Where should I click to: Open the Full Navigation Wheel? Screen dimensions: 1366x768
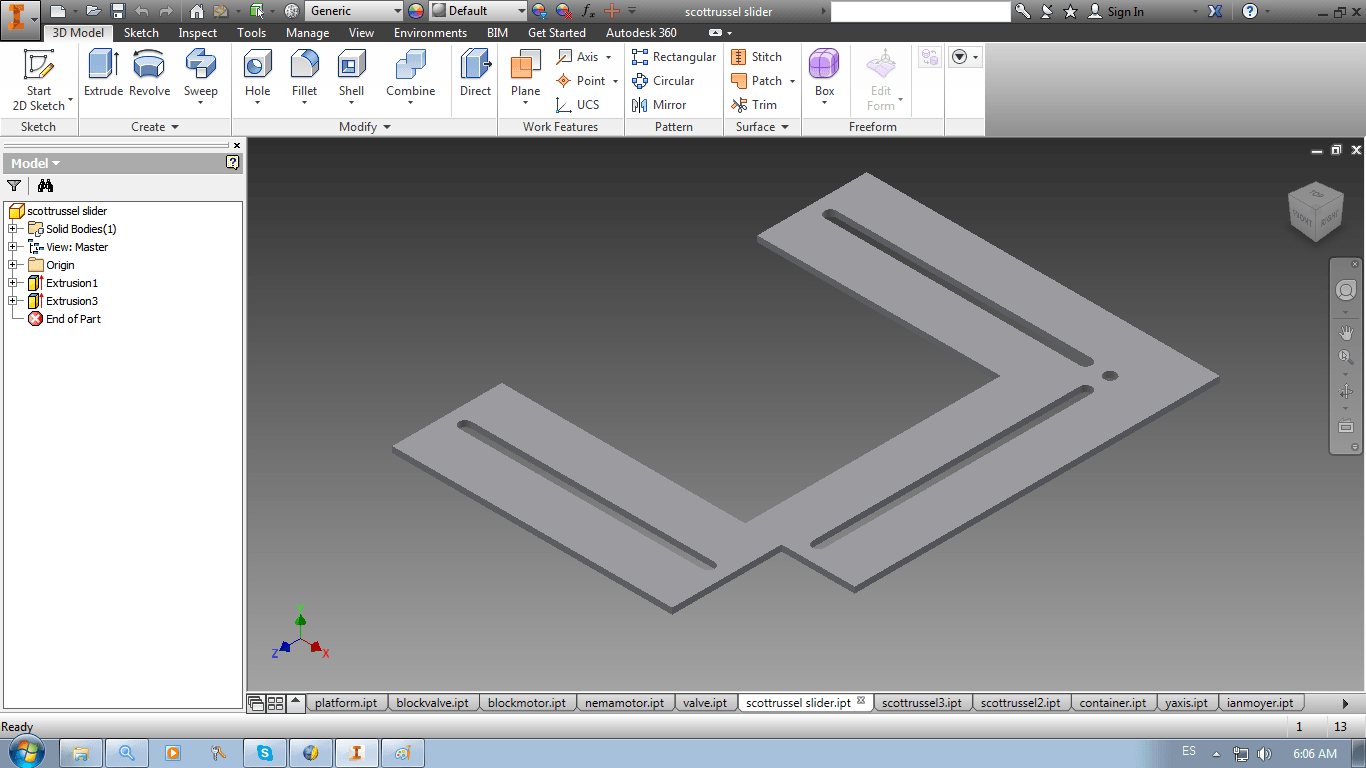[x=1346, y=290]
